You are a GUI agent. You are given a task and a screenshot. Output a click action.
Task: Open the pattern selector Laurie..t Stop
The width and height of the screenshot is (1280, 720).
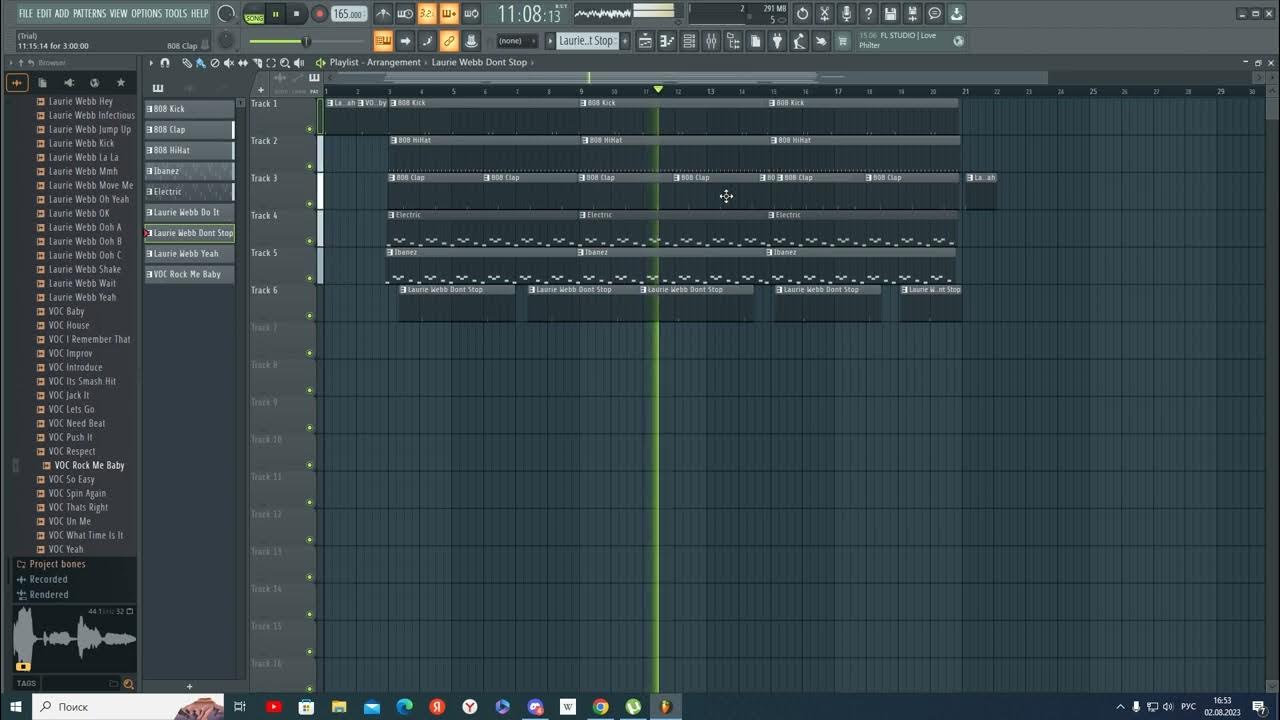pos(587,41)
